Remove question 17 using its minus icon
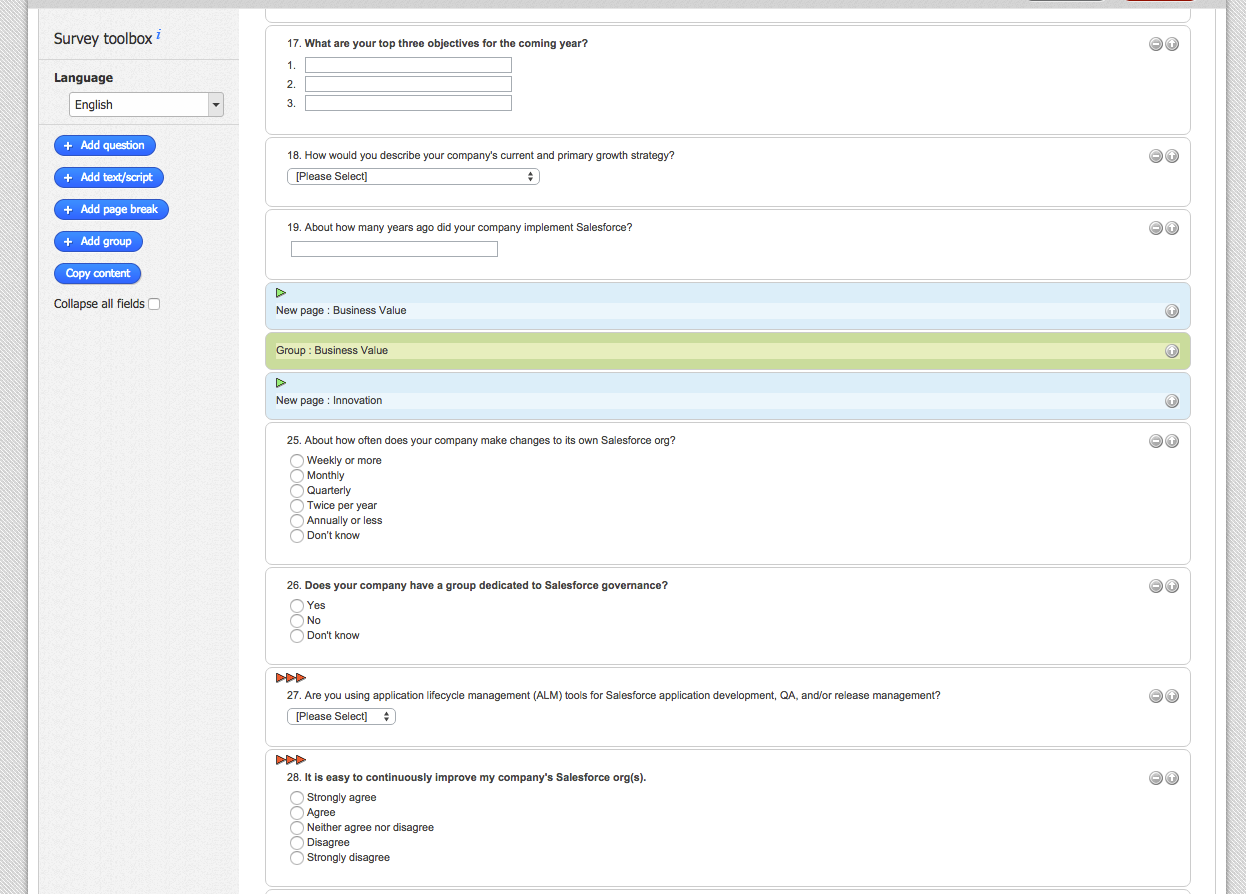The image size is (1246, 894). tap(1156, 44)
